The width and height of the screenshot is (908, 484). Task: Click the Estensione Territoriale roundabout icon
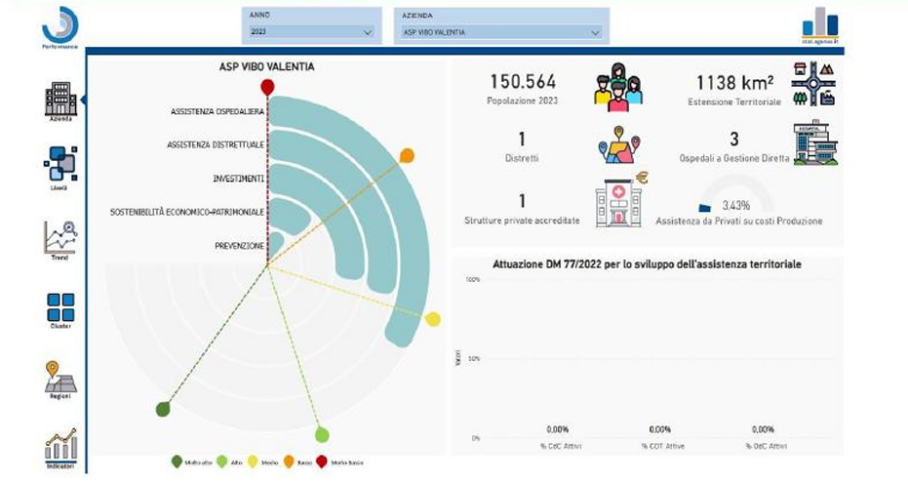coord(814,84)
